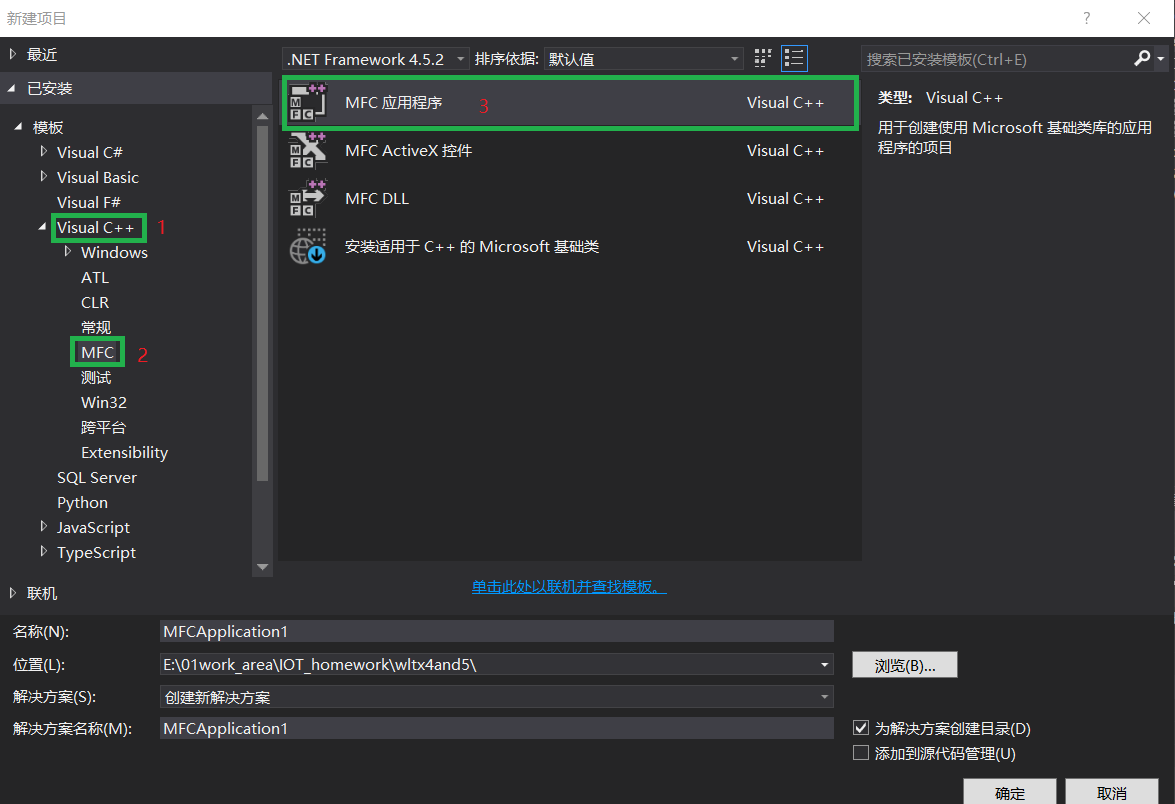Open the .NET Framework 4.5.2 dropdown

[375, 59]
